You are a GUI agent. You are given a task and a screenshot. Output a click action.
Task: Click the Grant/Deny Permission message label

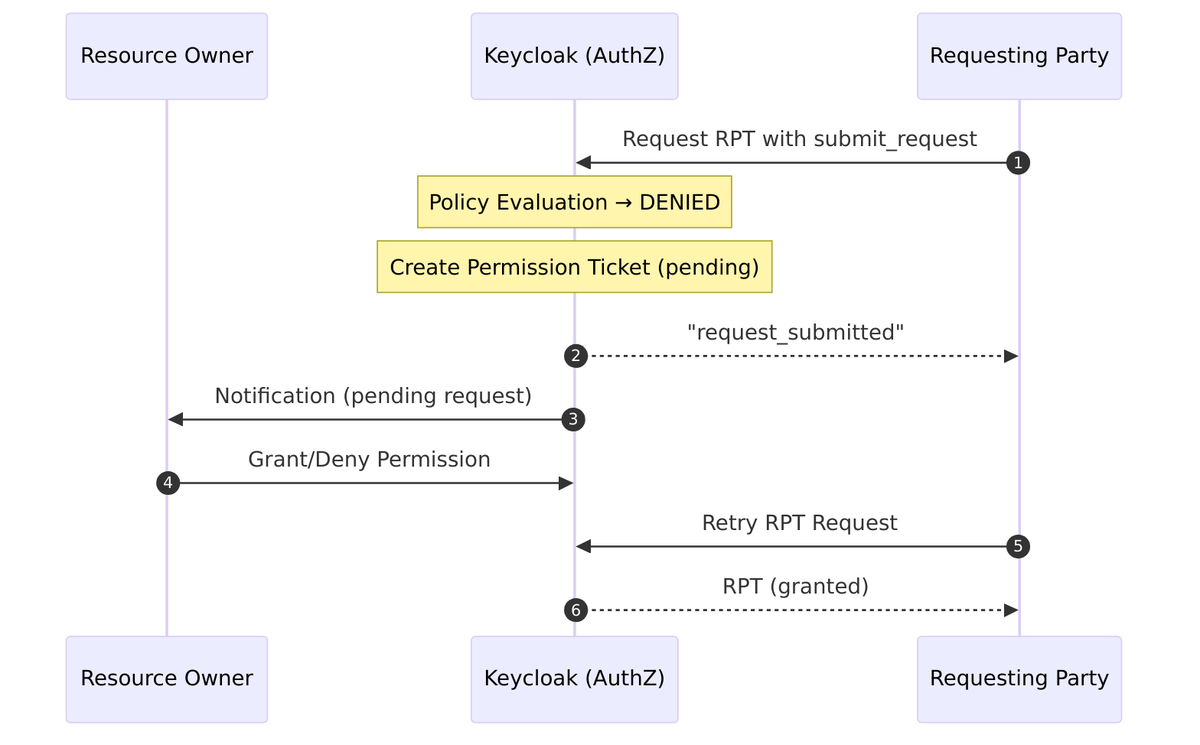point(369,459)
